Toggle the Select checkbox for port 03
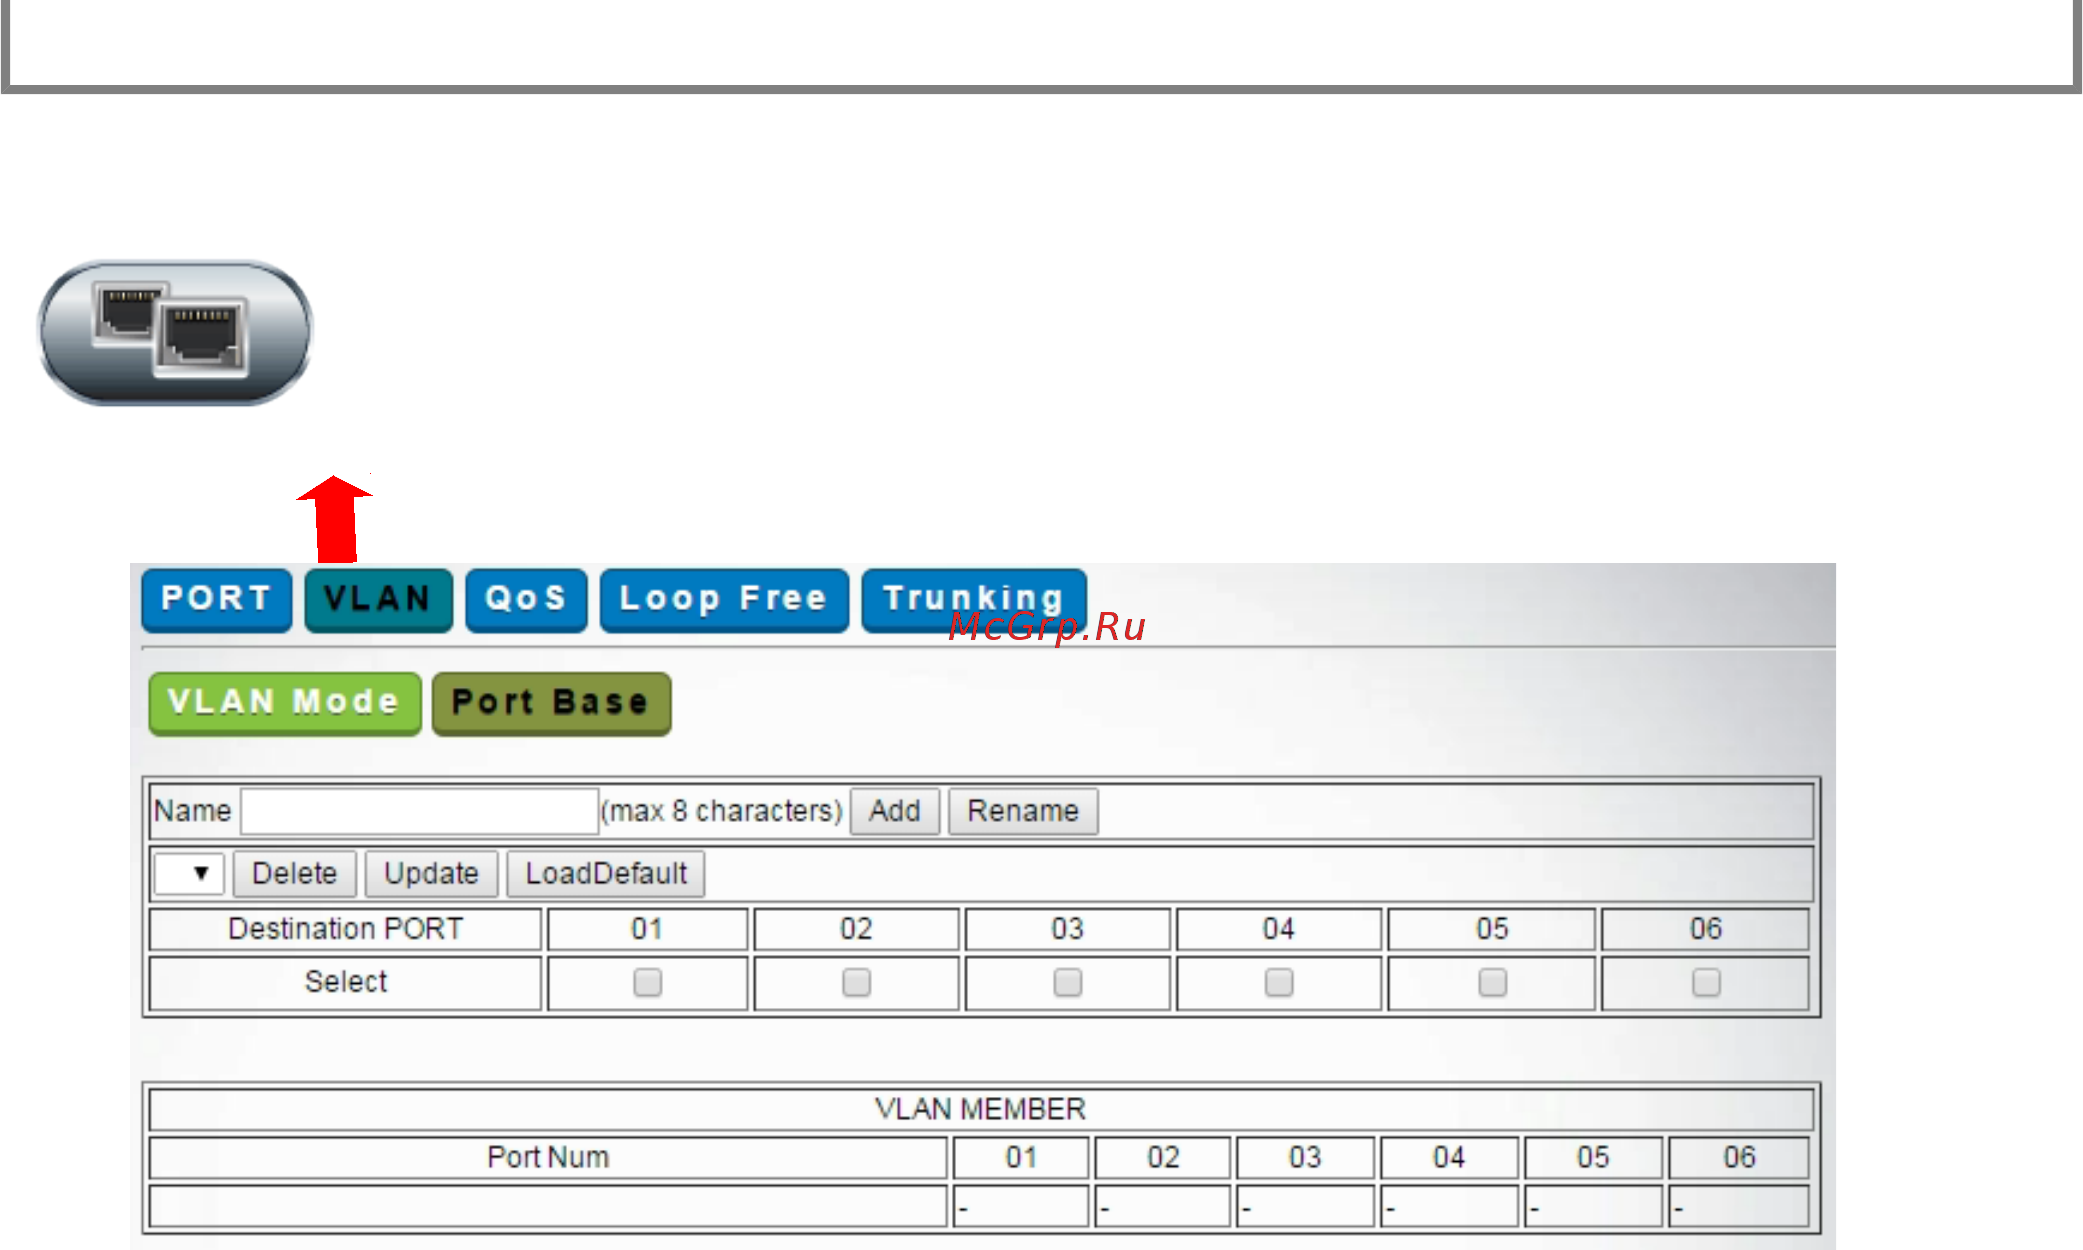2083x1250 pixels. coord(1068,983)
